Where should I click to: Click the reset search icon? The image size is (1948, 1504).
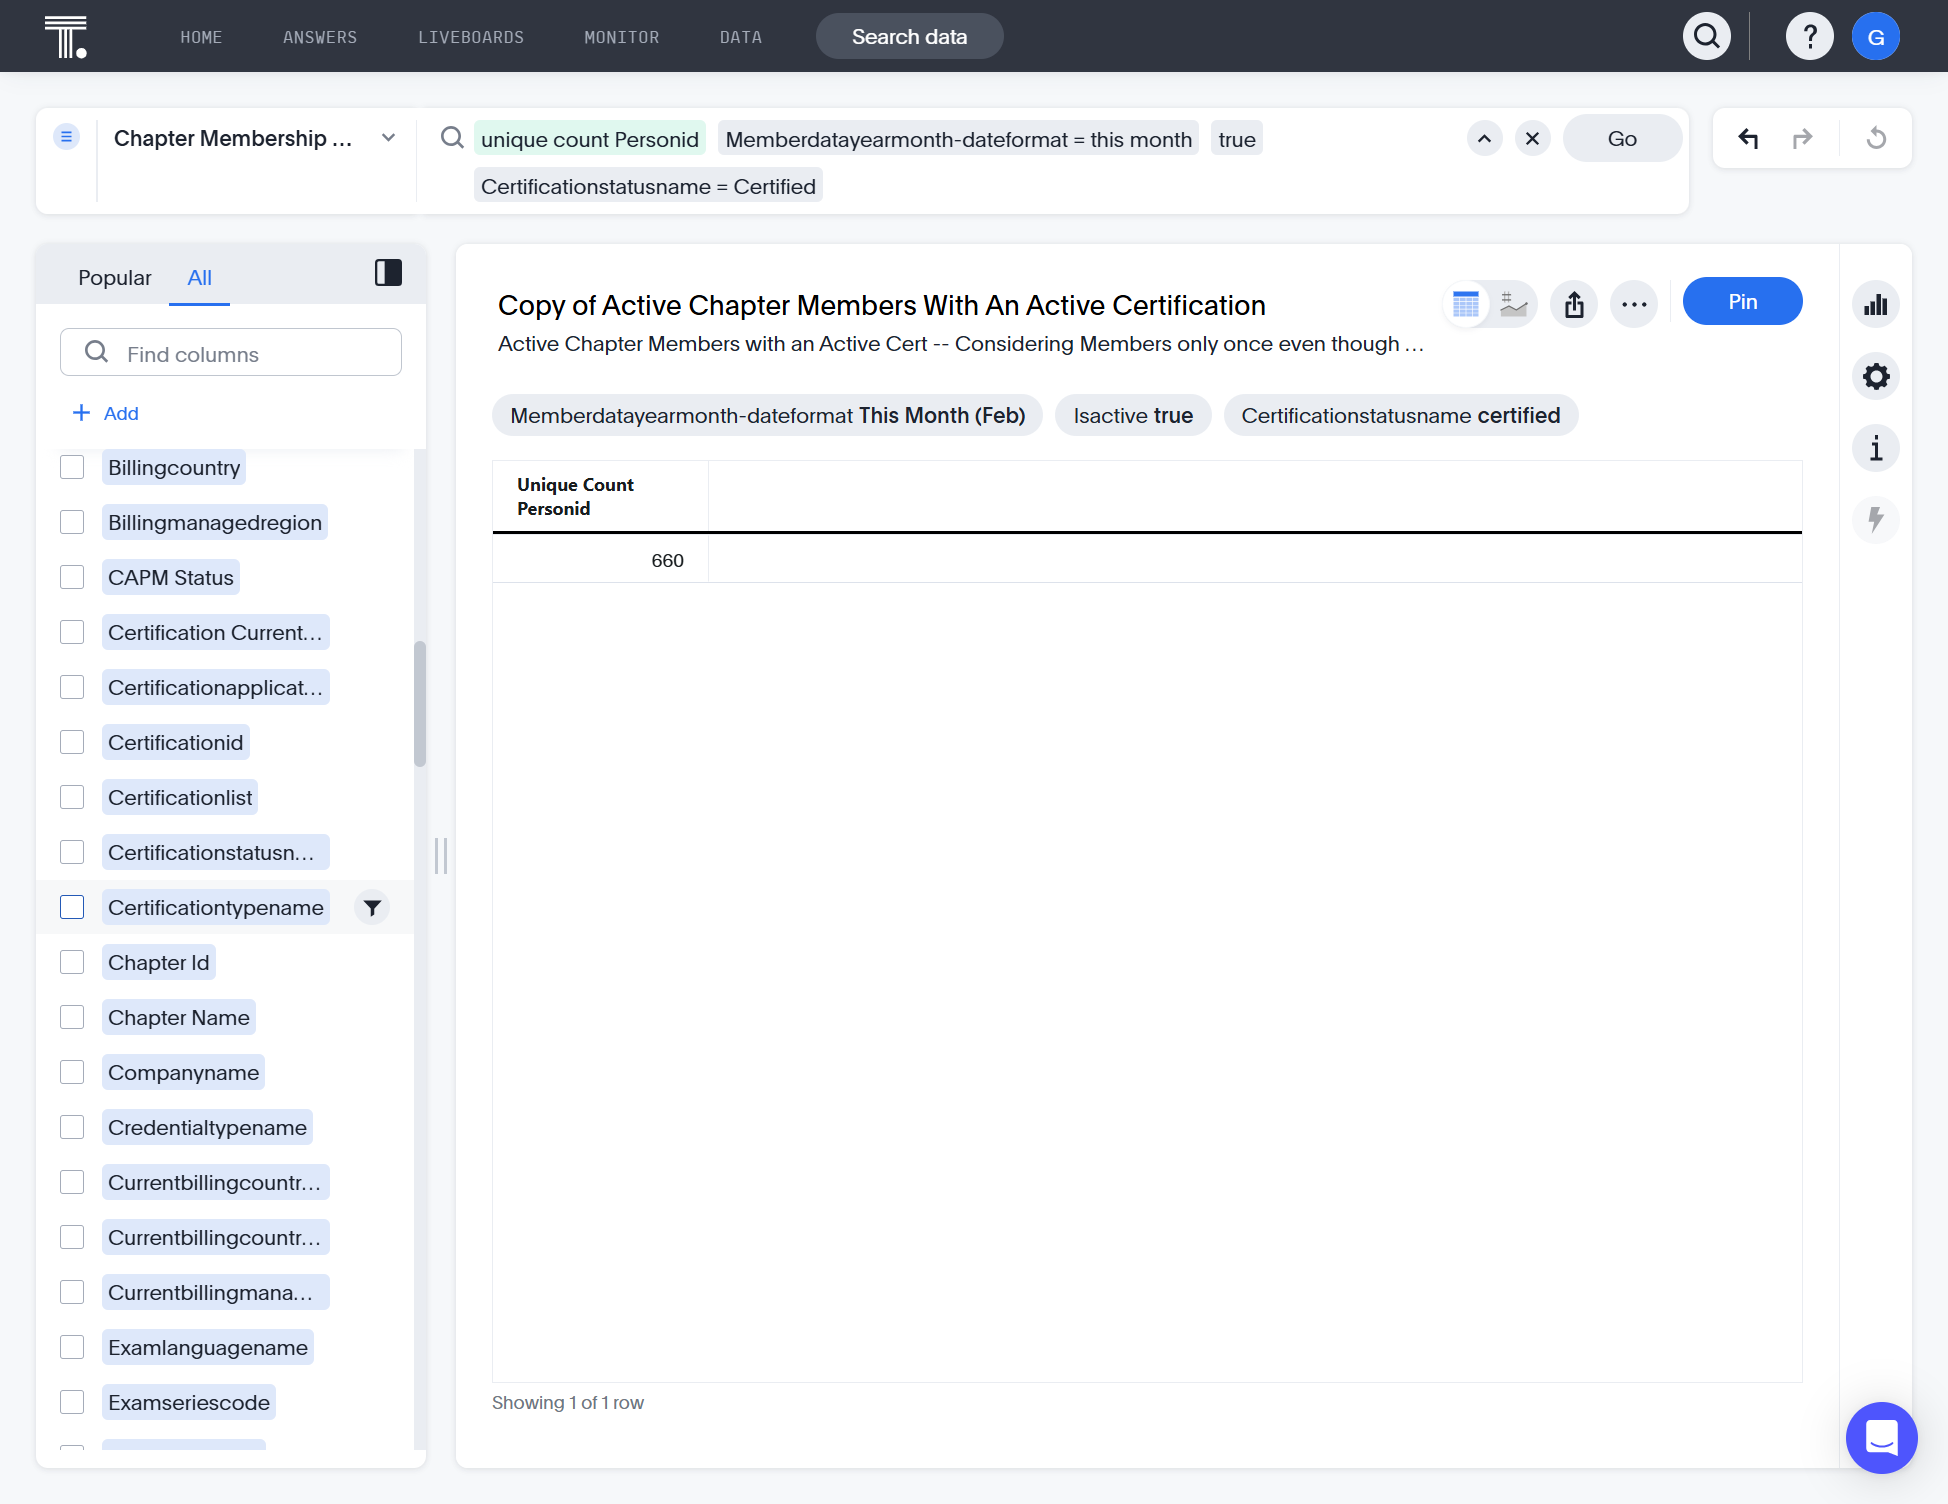(x=1877, y=138)
